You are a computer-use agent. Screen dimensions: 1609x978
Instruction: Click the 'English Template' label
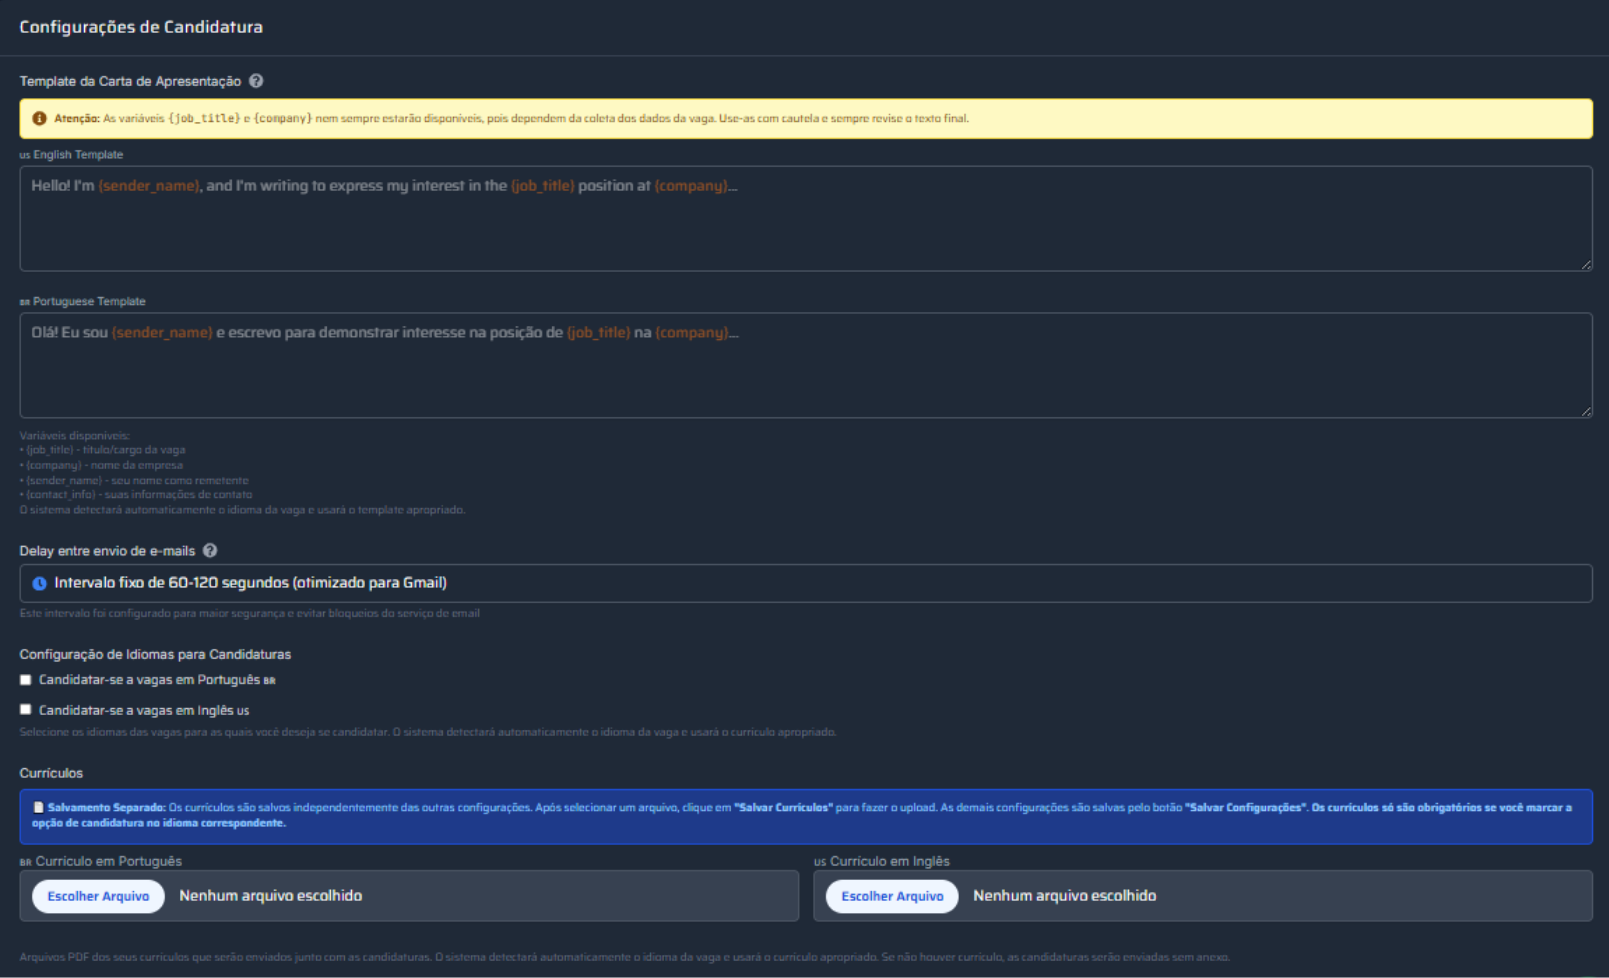[78, 155]
